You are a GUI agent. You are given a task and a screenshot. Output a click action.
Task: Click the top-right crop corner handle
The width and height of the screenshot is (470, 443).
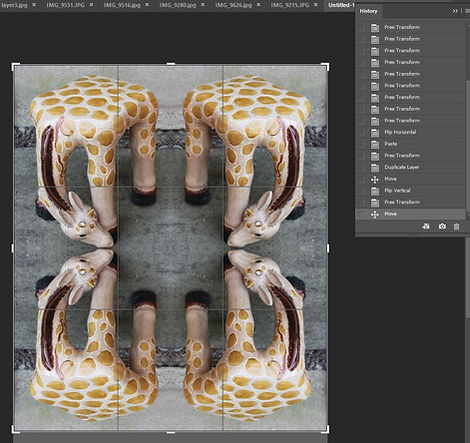coord(326,66)
